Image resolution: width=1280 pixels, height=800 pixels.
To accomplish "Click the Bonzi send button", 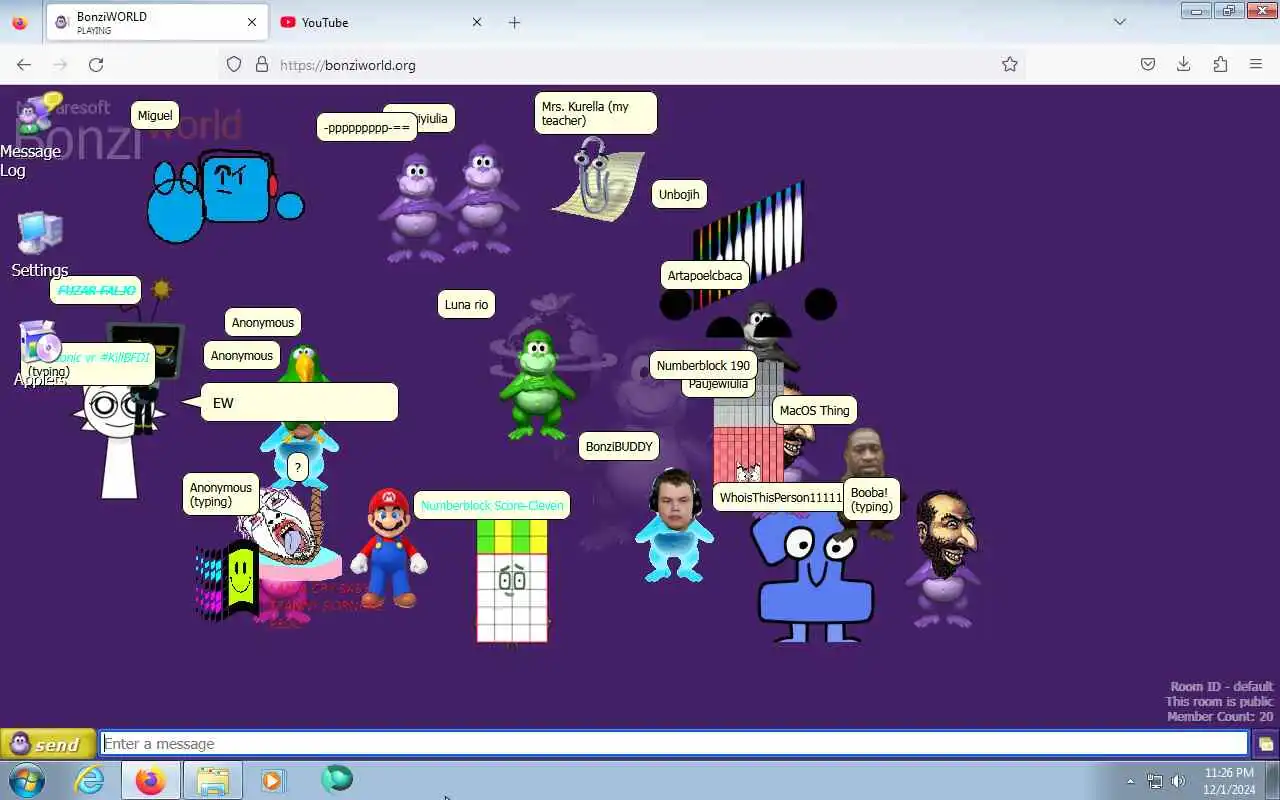I will click(47, 744).
